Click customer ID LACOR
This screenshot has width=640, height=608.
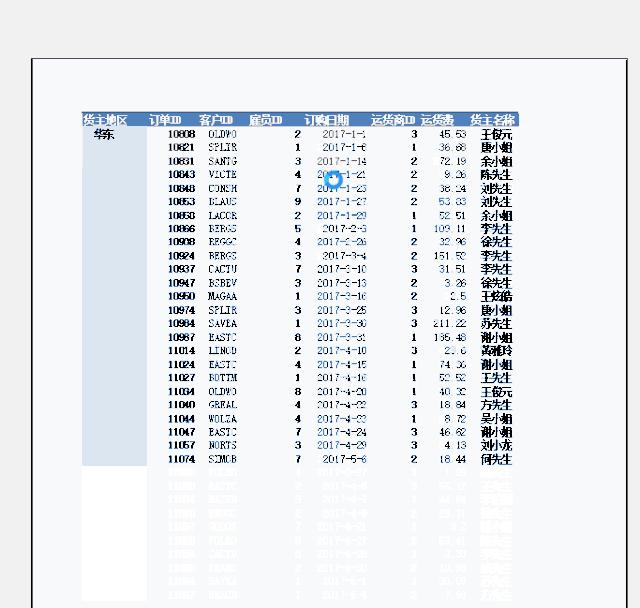point(222,215)
